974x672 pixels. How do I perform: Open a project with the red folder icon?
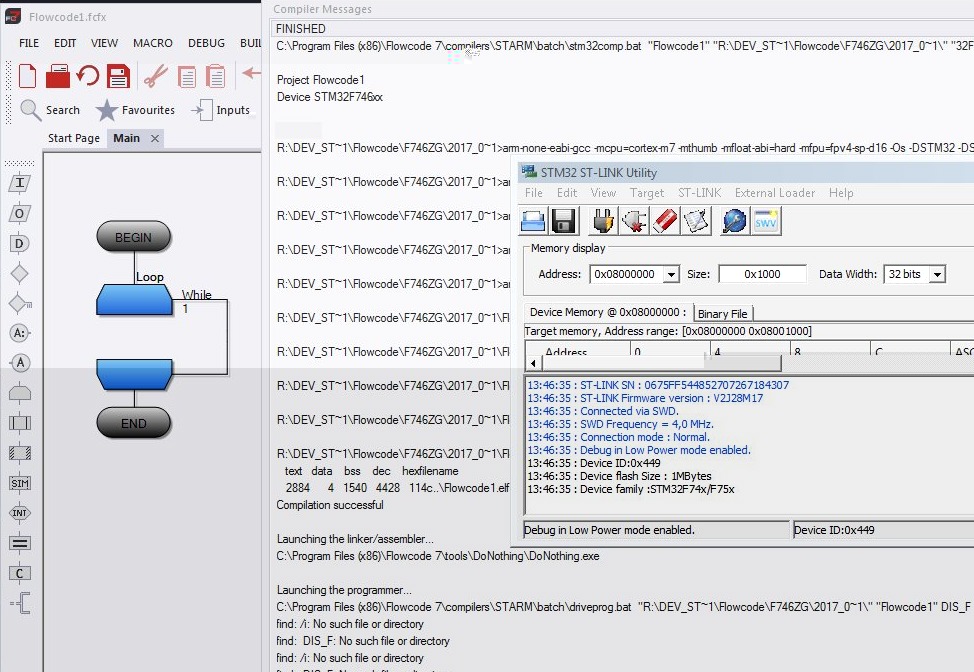coord(58,76)
